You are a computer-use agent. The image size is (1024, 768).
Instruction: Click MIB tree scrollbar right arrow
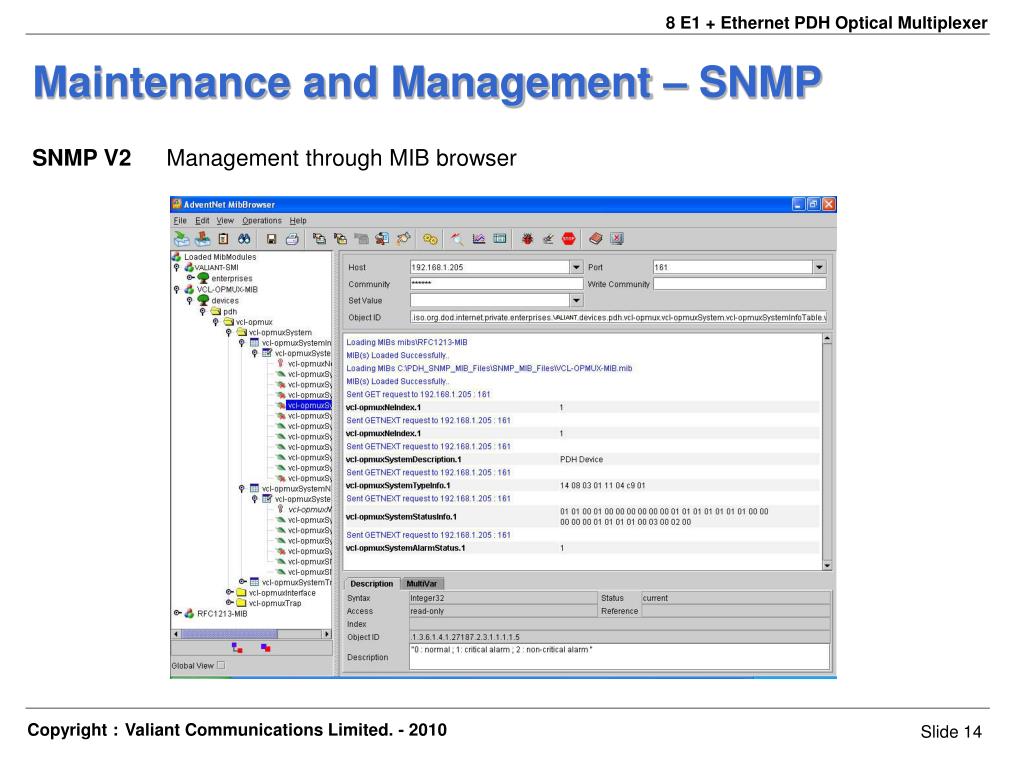327,633
